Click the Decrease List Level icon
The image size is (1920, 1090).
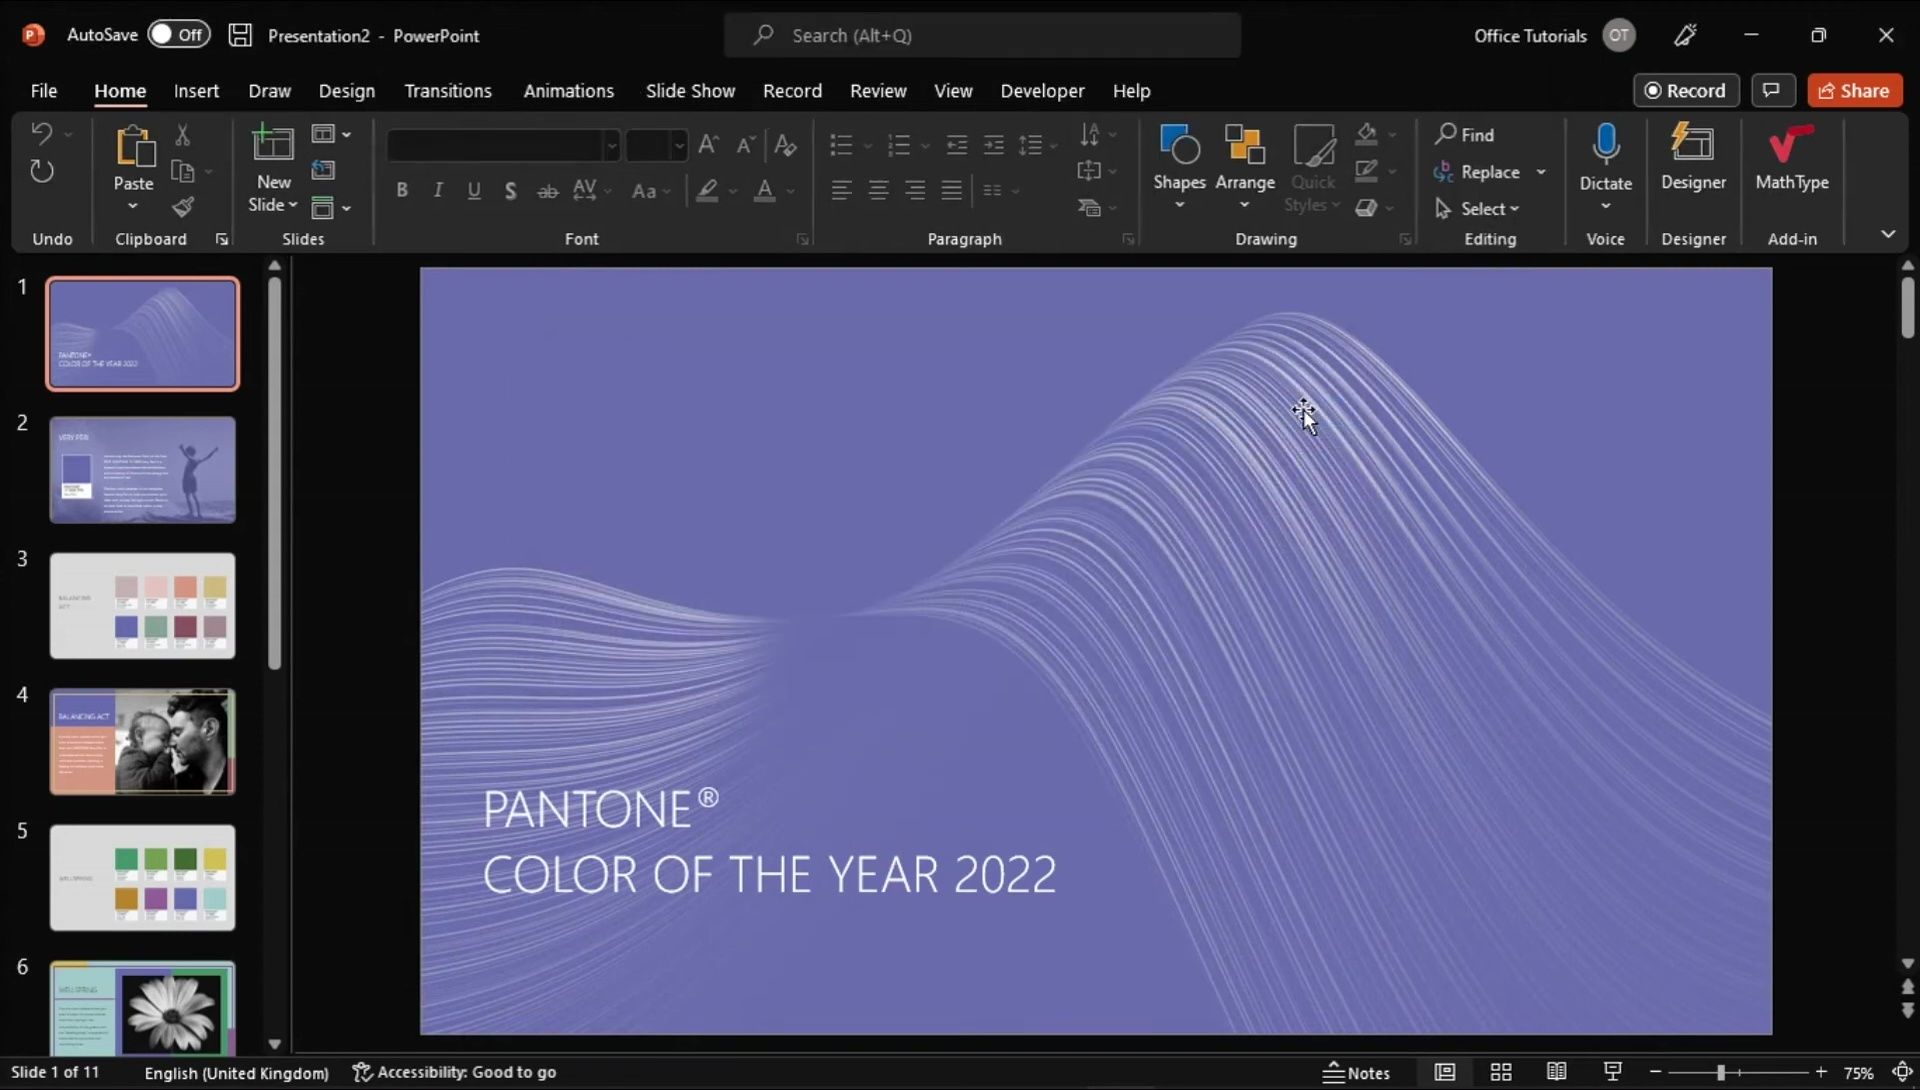point(957,145)
